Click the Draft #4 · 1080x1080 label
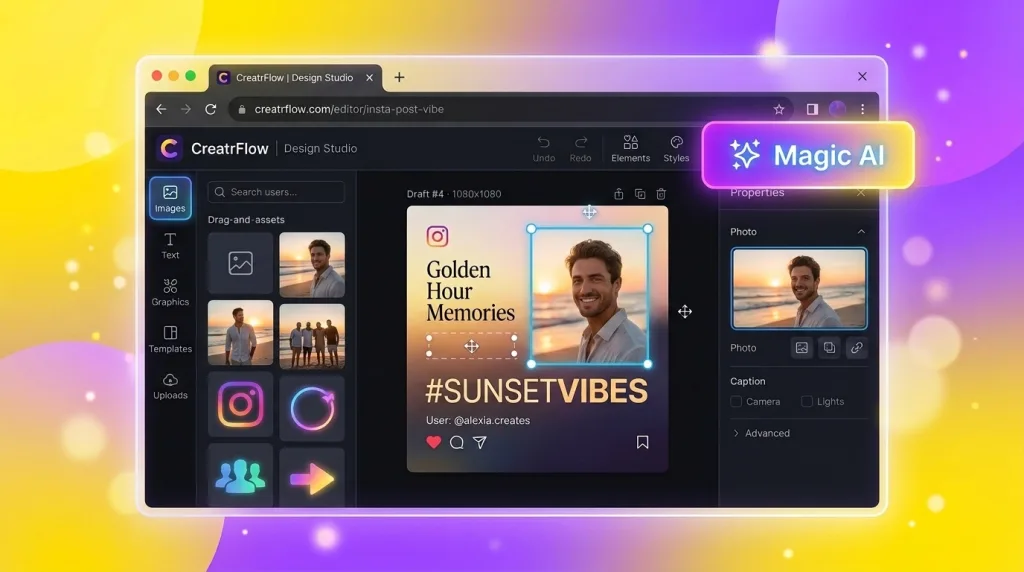This screenshot has height=572, width=1024. (454, 194)
